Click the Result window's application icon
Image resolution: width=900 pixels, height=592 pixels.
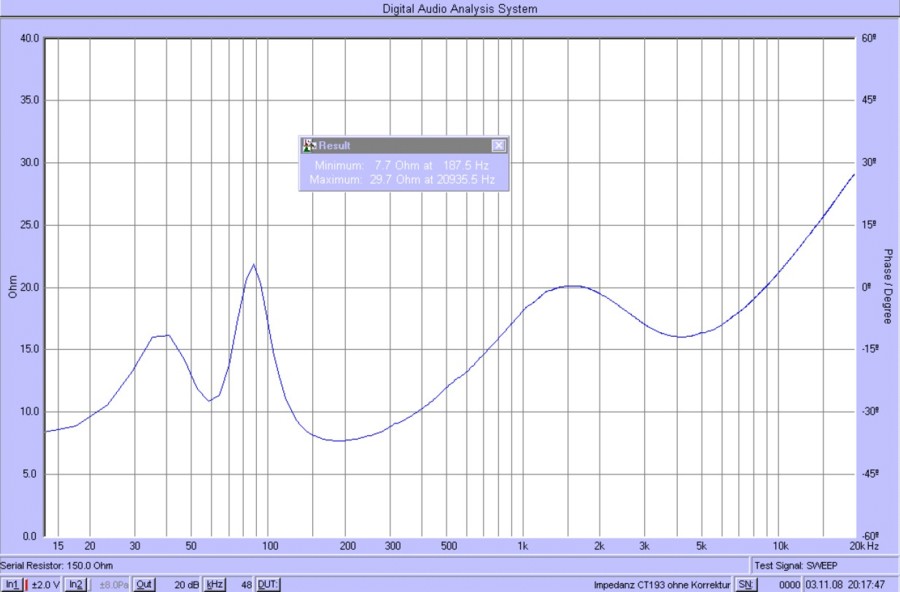tap(309, 145)
